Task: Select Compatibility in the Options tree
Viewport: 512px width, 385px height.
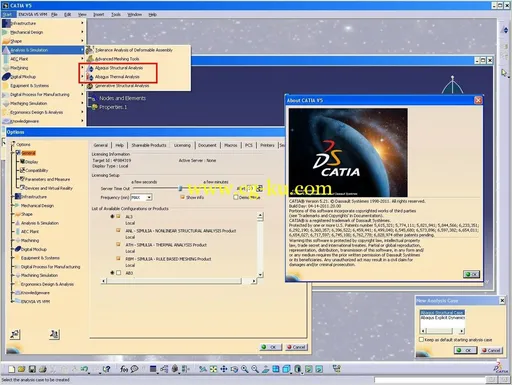Action: pos(34,170)
